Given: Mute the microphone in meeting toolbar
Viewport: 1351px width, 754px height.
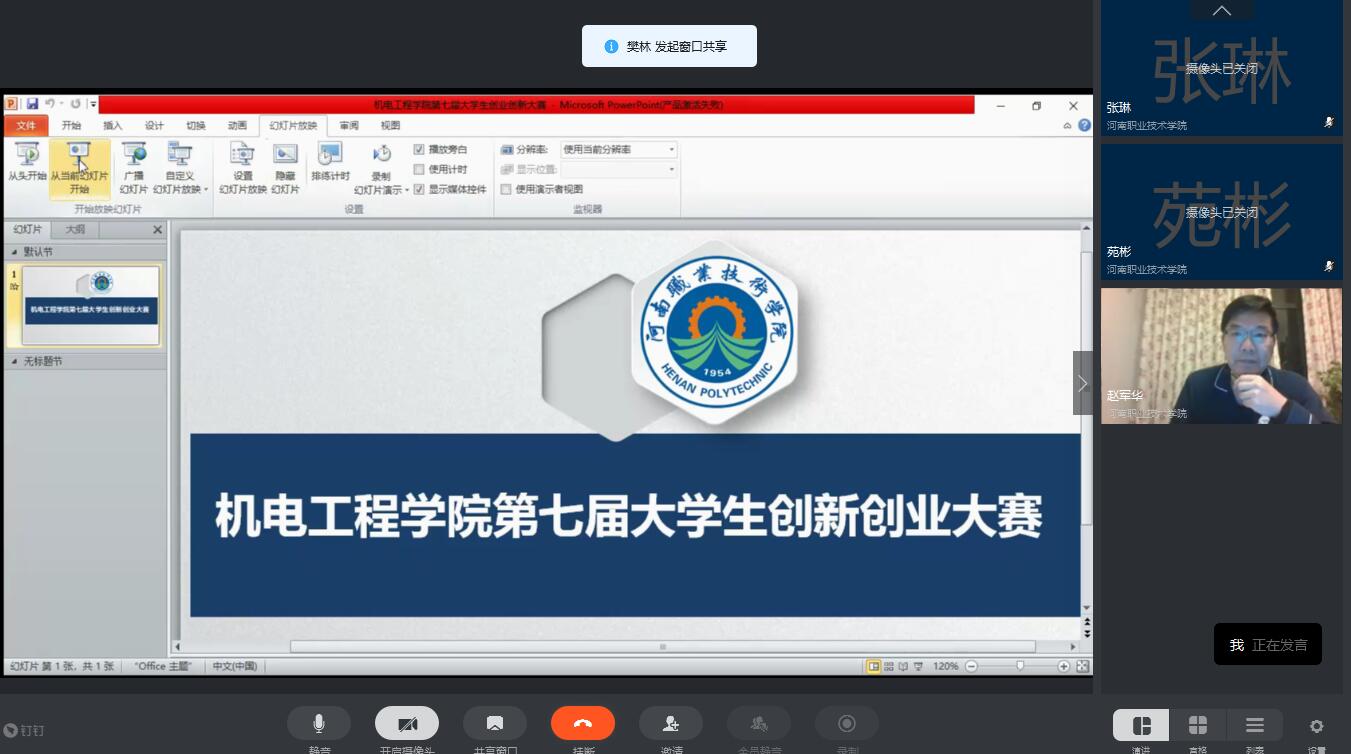Looking at the screenshot, I should click(319, 723).
